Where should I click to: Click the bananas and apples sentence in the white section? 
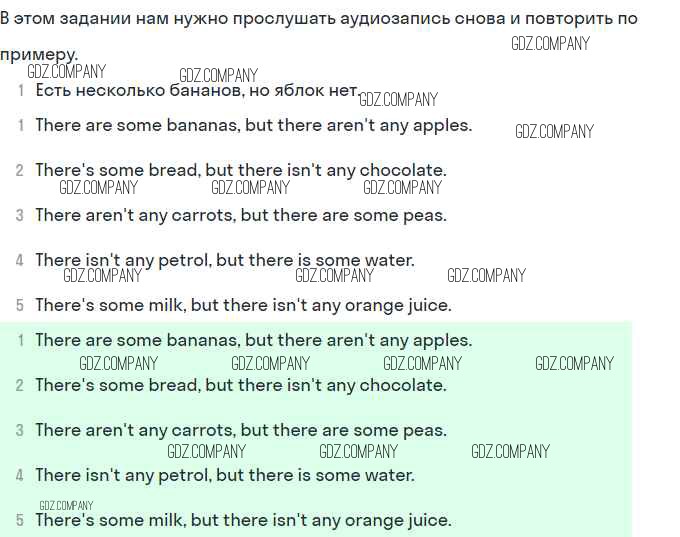point(253,125)
